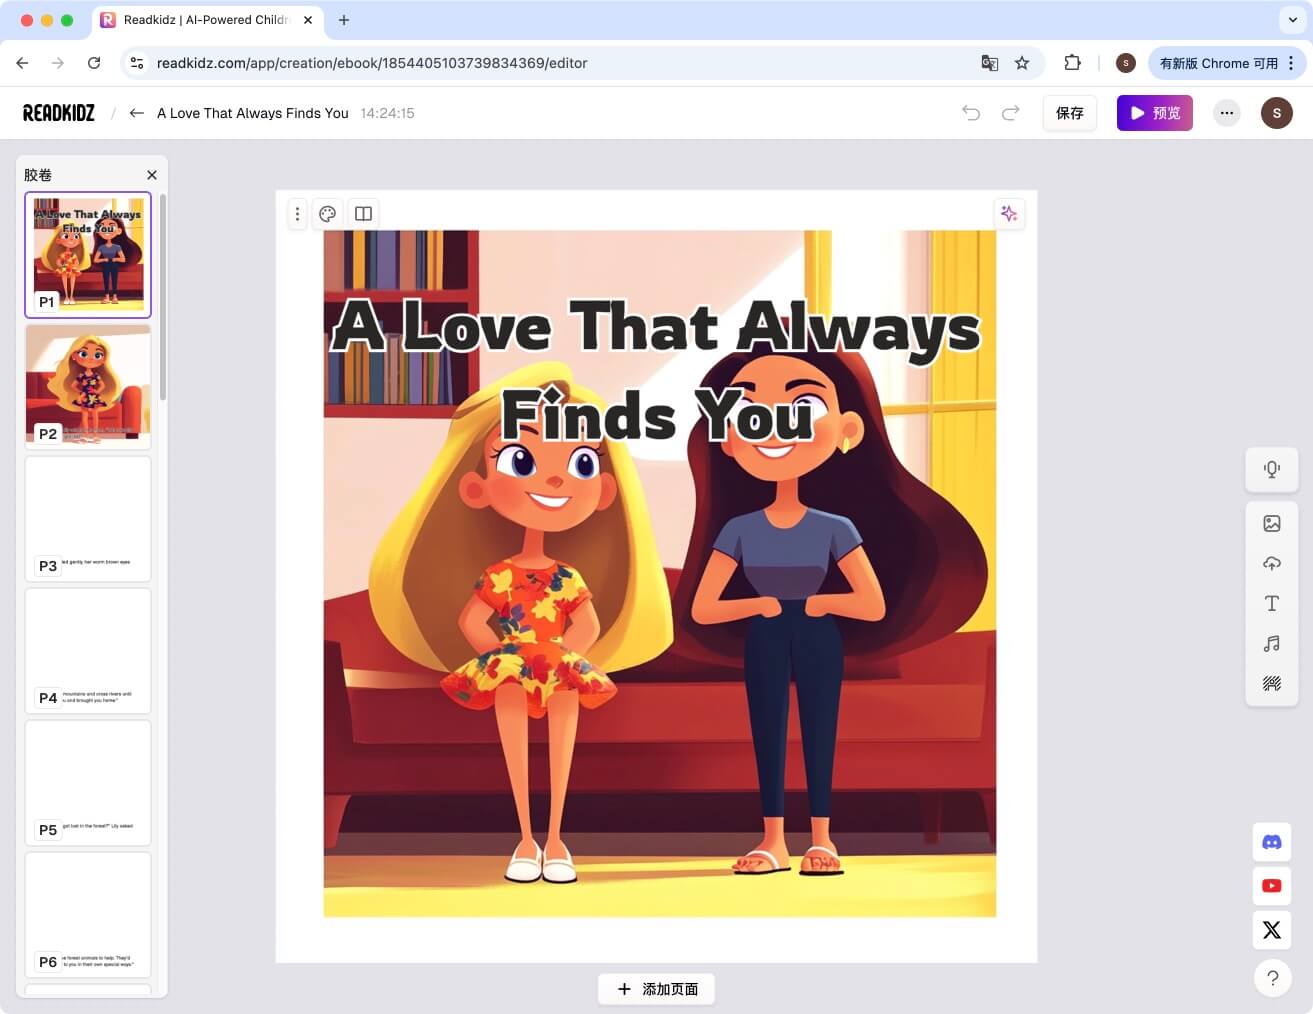Select the two-page spread view icon

(x=362, y=213)
